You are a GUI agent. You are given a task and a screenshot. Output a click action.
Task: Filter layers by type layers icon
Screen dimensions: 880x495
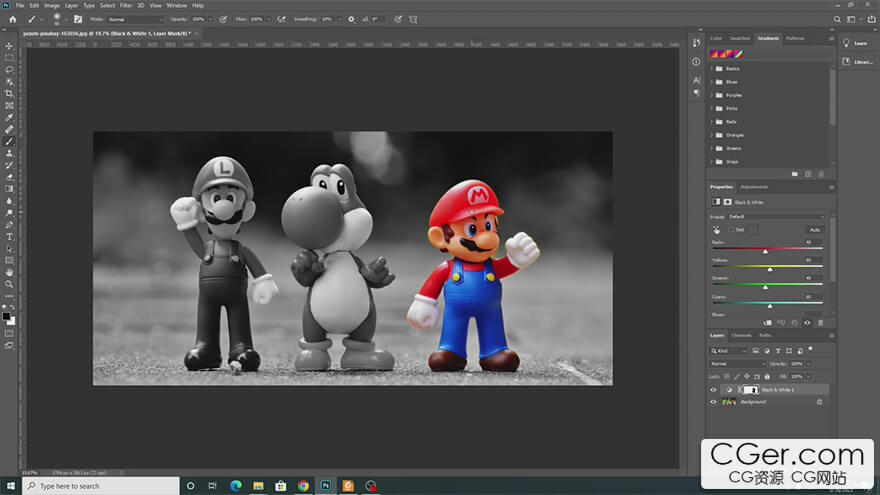pyautogui.click(x=778, y=351)
